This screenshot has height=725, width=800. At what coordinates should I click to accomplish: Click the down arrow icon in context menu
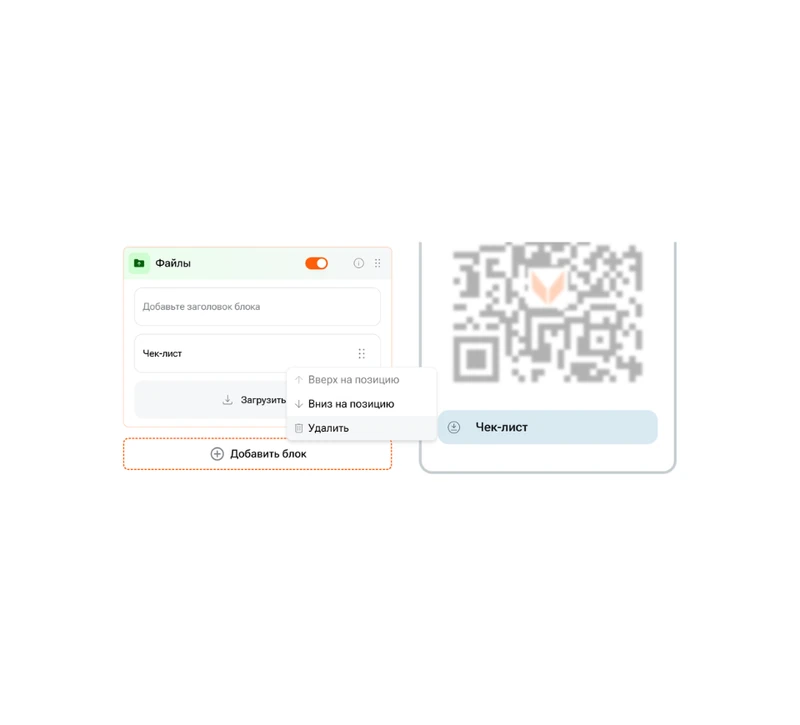[x=299, y=404]
